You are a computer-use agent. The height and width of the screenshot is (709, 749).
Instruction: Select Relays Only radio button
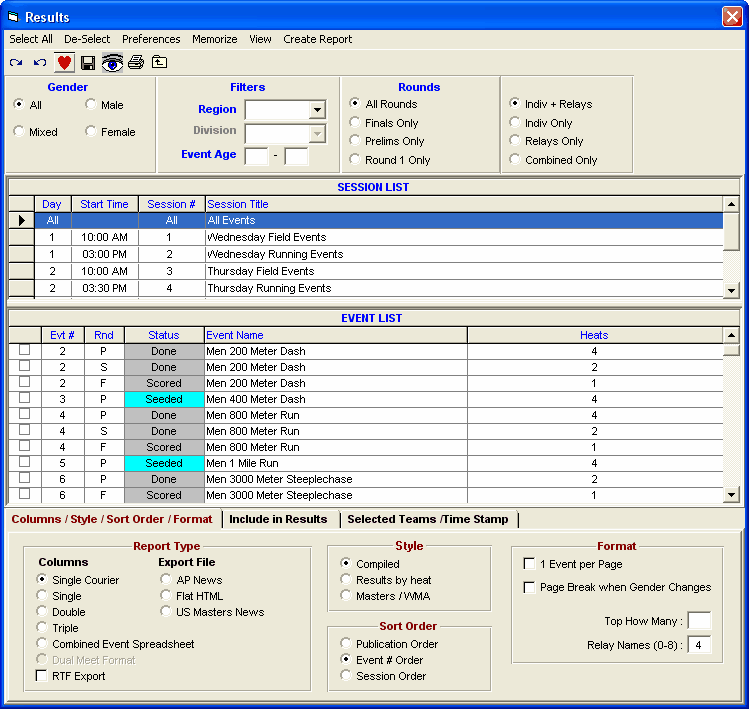pos(514,140)
